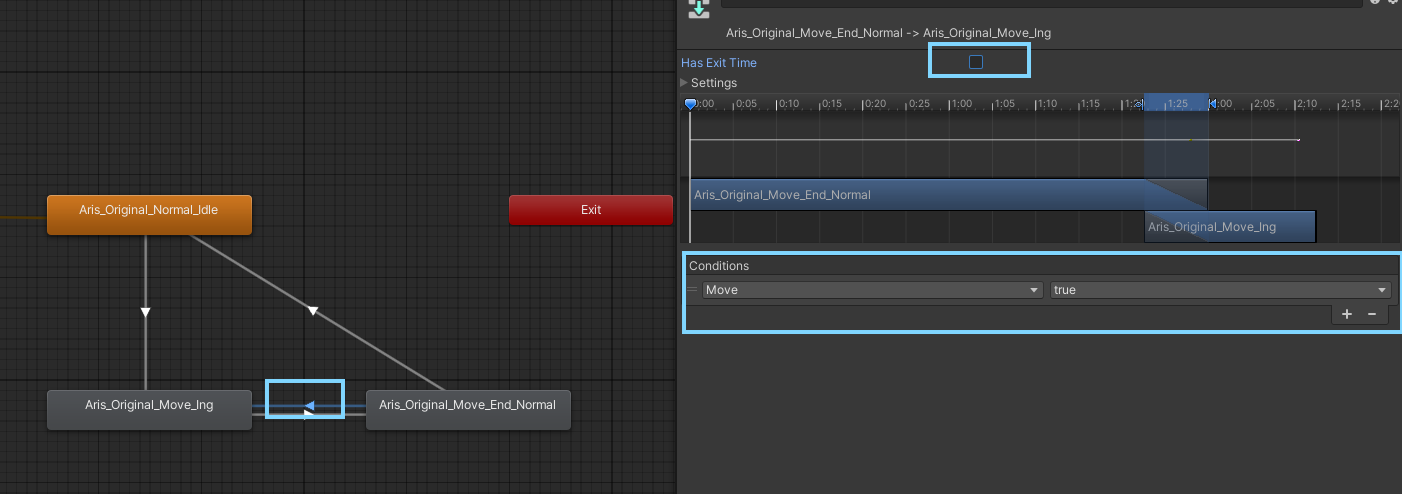Screen dimensions: 1402x494
Task: Click the blue playhead marker at 0:00
Action: pyautogui.click(x=690, y=104)
